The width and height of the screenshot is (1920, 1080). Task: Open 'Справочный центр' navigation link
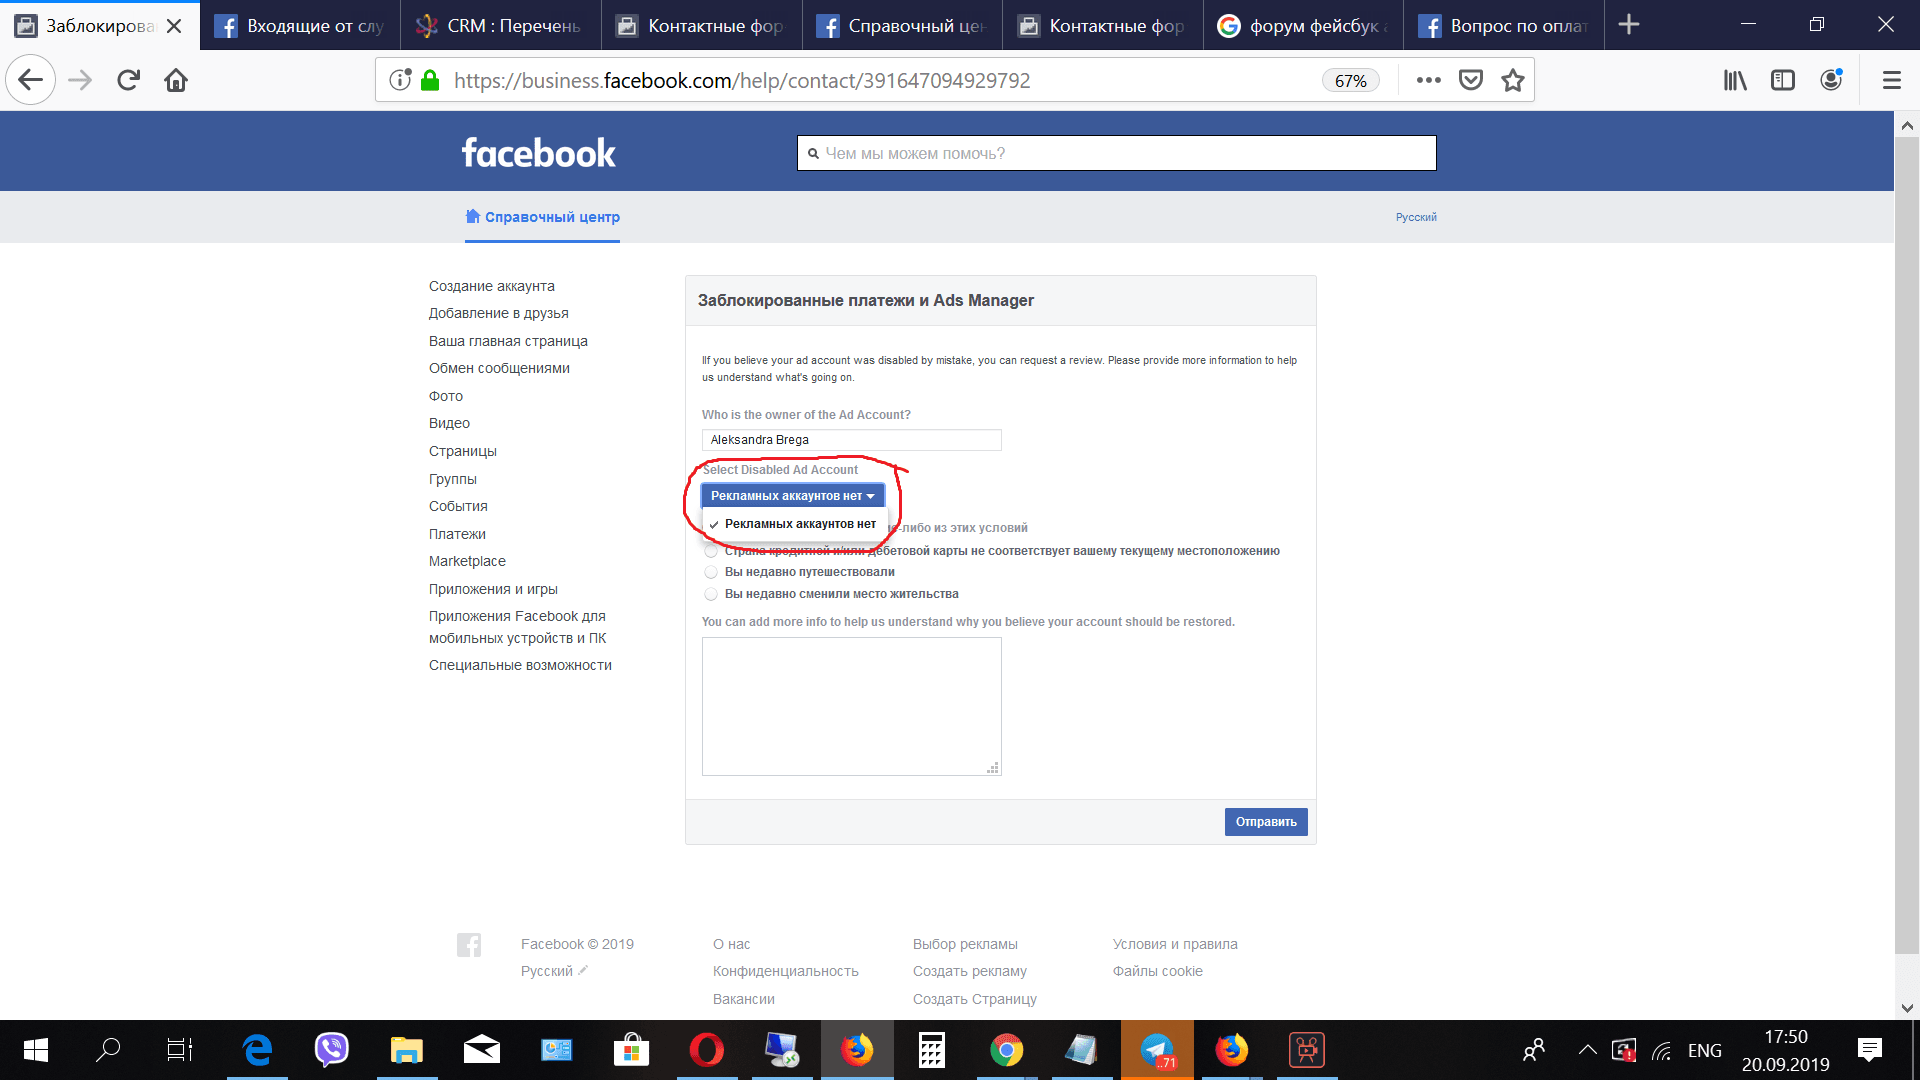click(542, 217)
